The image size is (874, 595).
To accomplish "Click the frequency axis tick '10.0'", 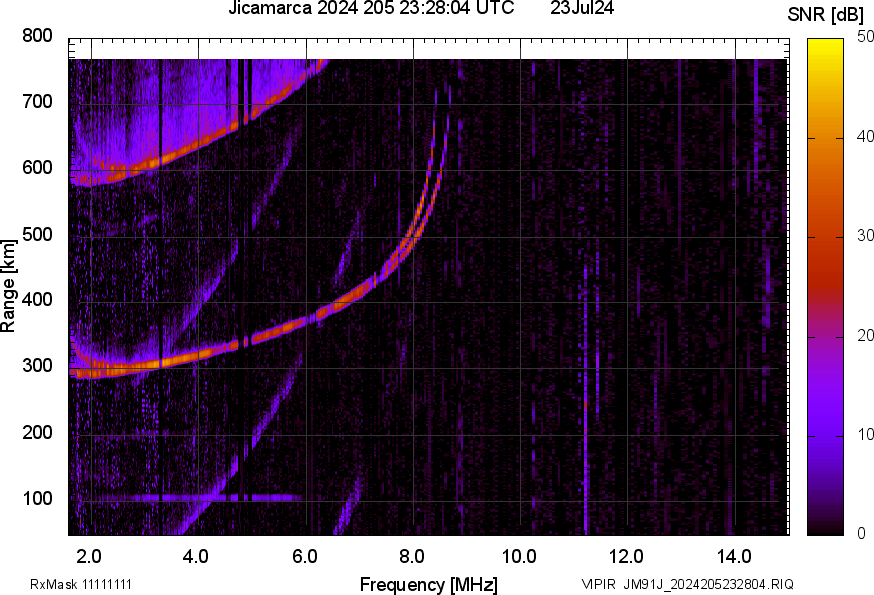I will point(519,556).
